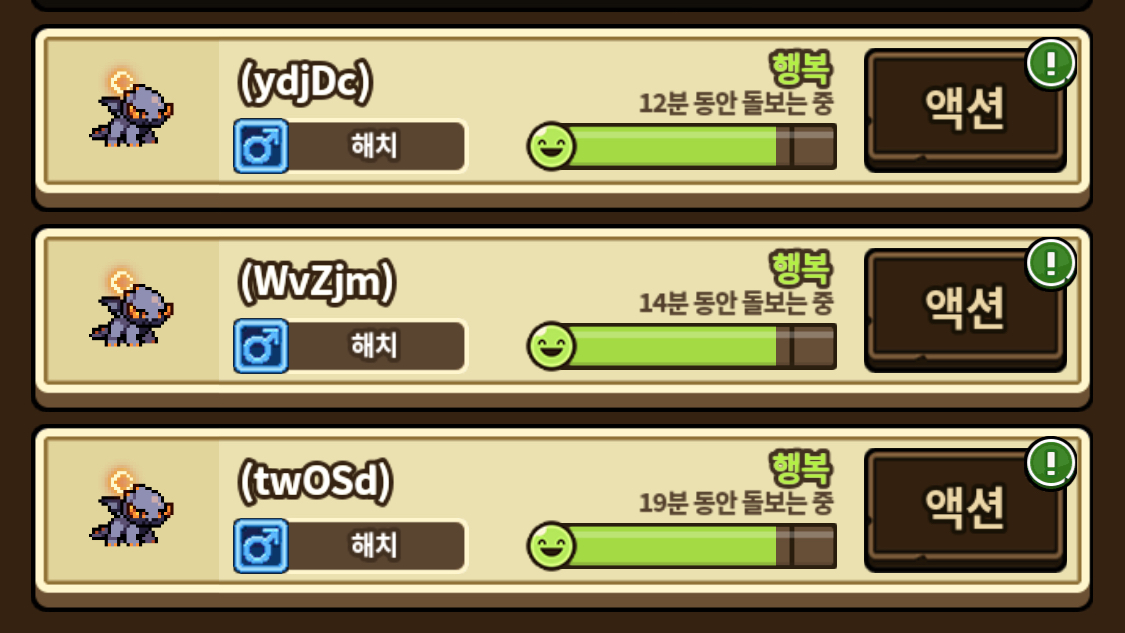Select the 해치 label under ydjDc
The image size is (1125, 633).
pos(374,146)
